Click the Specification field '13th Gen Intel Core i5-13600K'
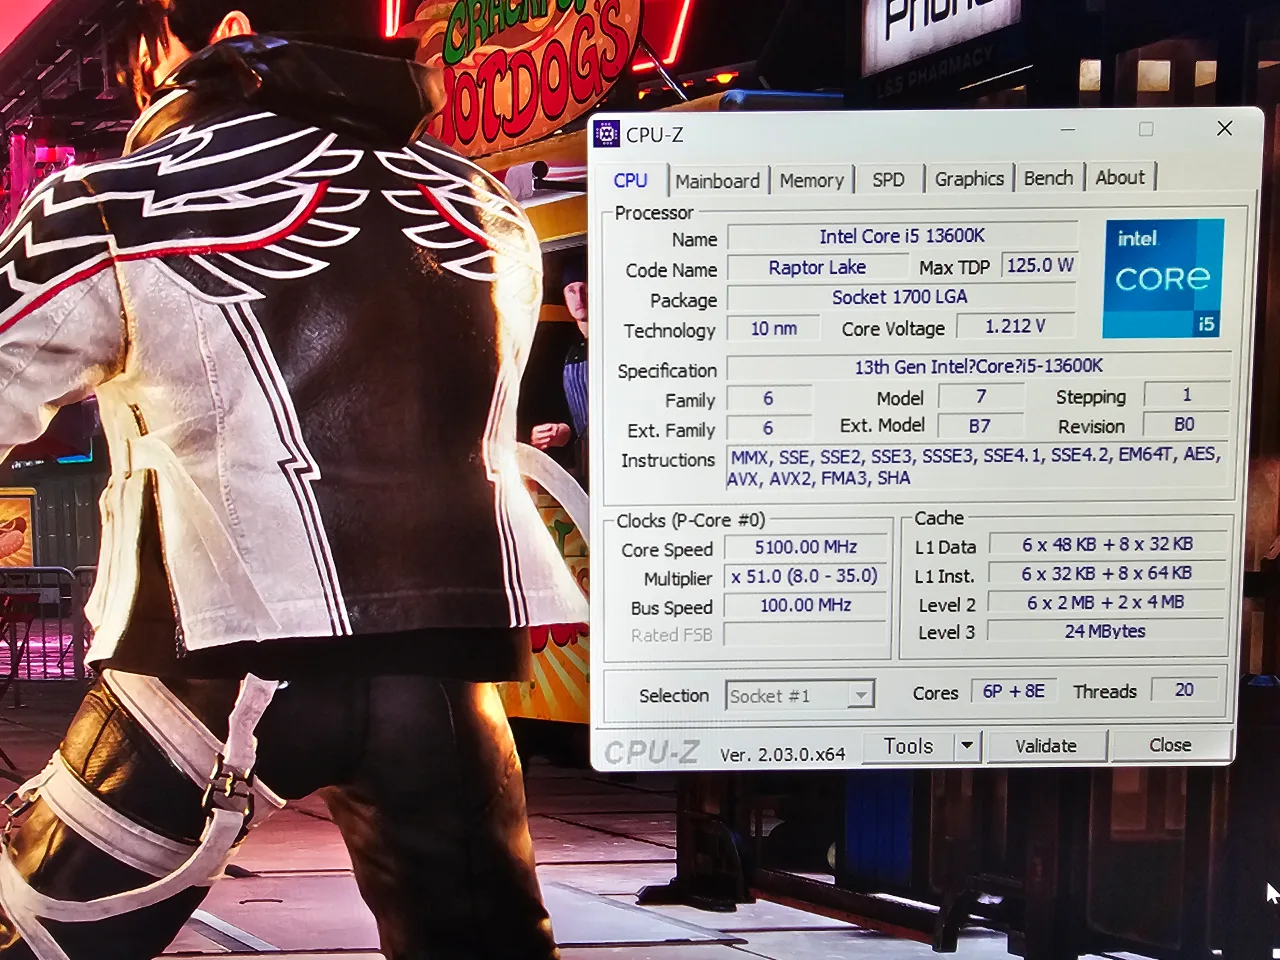This screenshot has width=1280, height=960. (979, 367)
